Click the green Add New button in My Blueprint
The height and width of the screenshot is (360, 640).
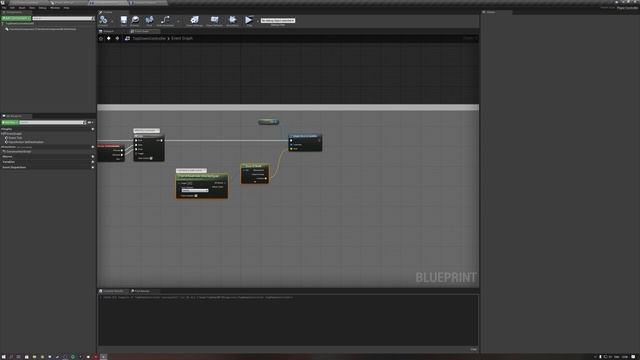pyautogui.click(x=10, y=122)
